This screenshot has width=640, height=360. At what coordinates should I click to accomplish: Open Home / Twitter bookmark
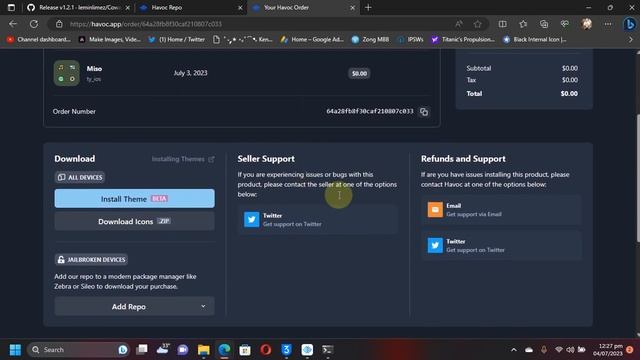(x=177, y=40)
